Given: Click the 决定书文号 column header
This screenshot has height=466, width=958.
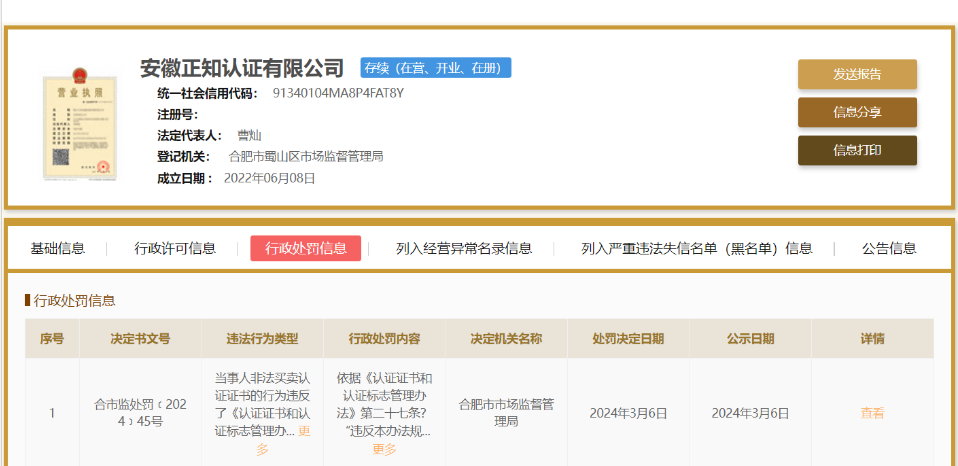Looking at the screenshot, I should (x=140, y=339).
